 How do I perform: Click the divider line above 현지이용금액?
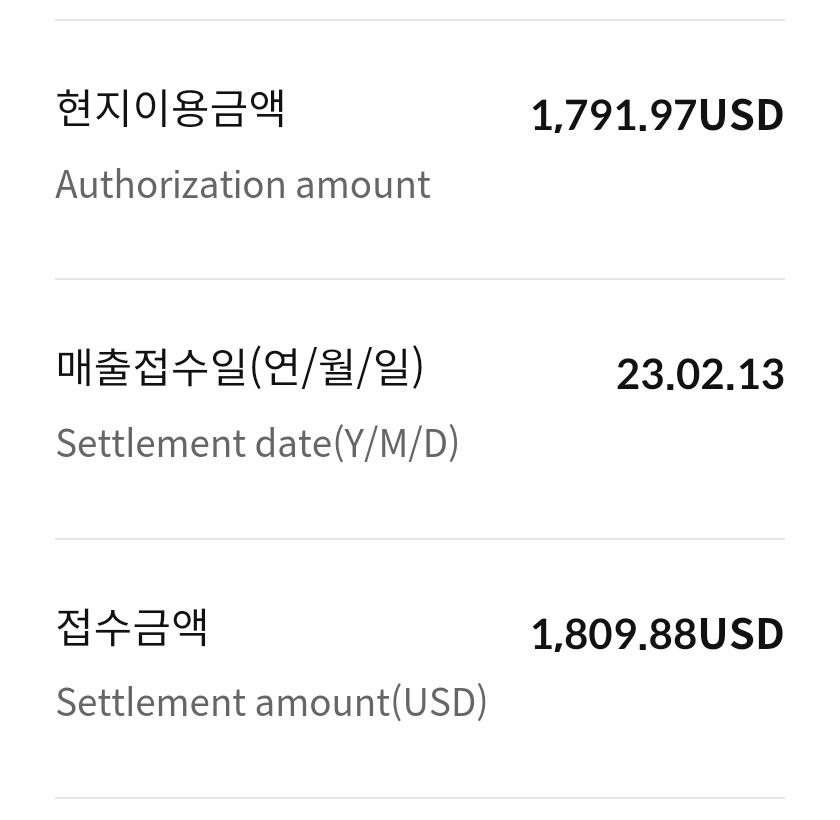420,20
